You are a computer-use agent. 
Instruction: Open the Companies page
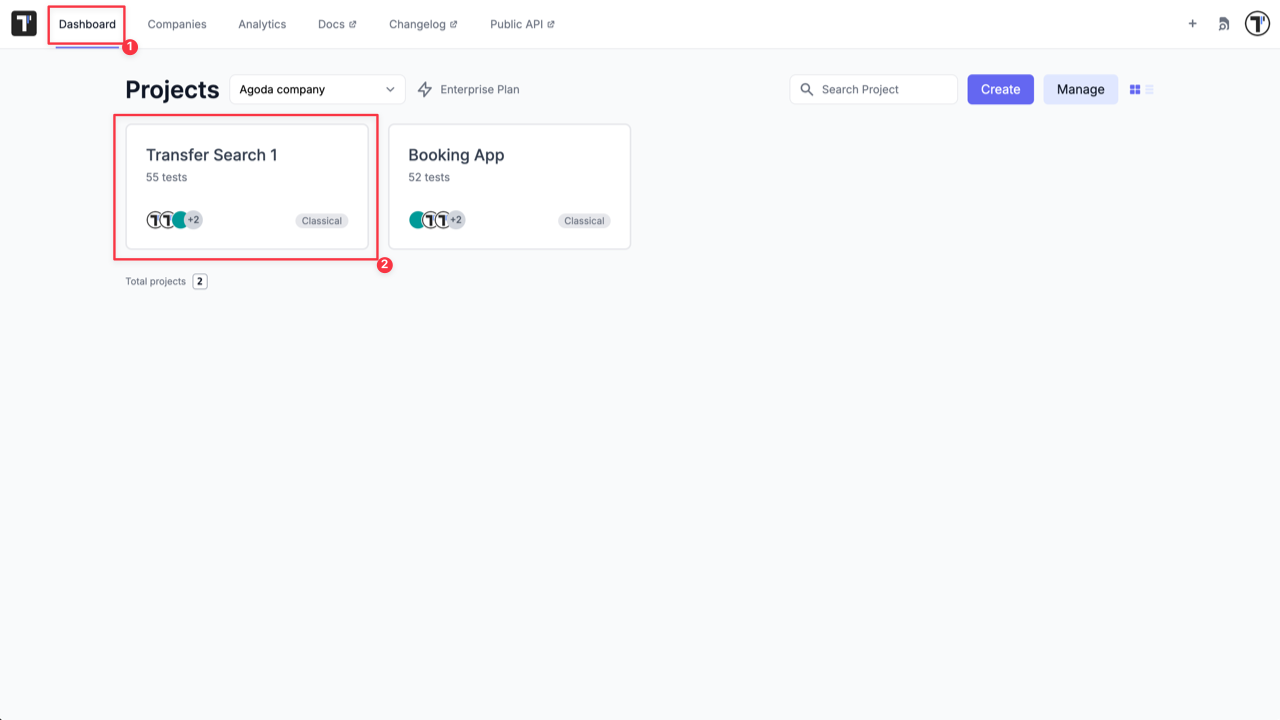[177, 24]
